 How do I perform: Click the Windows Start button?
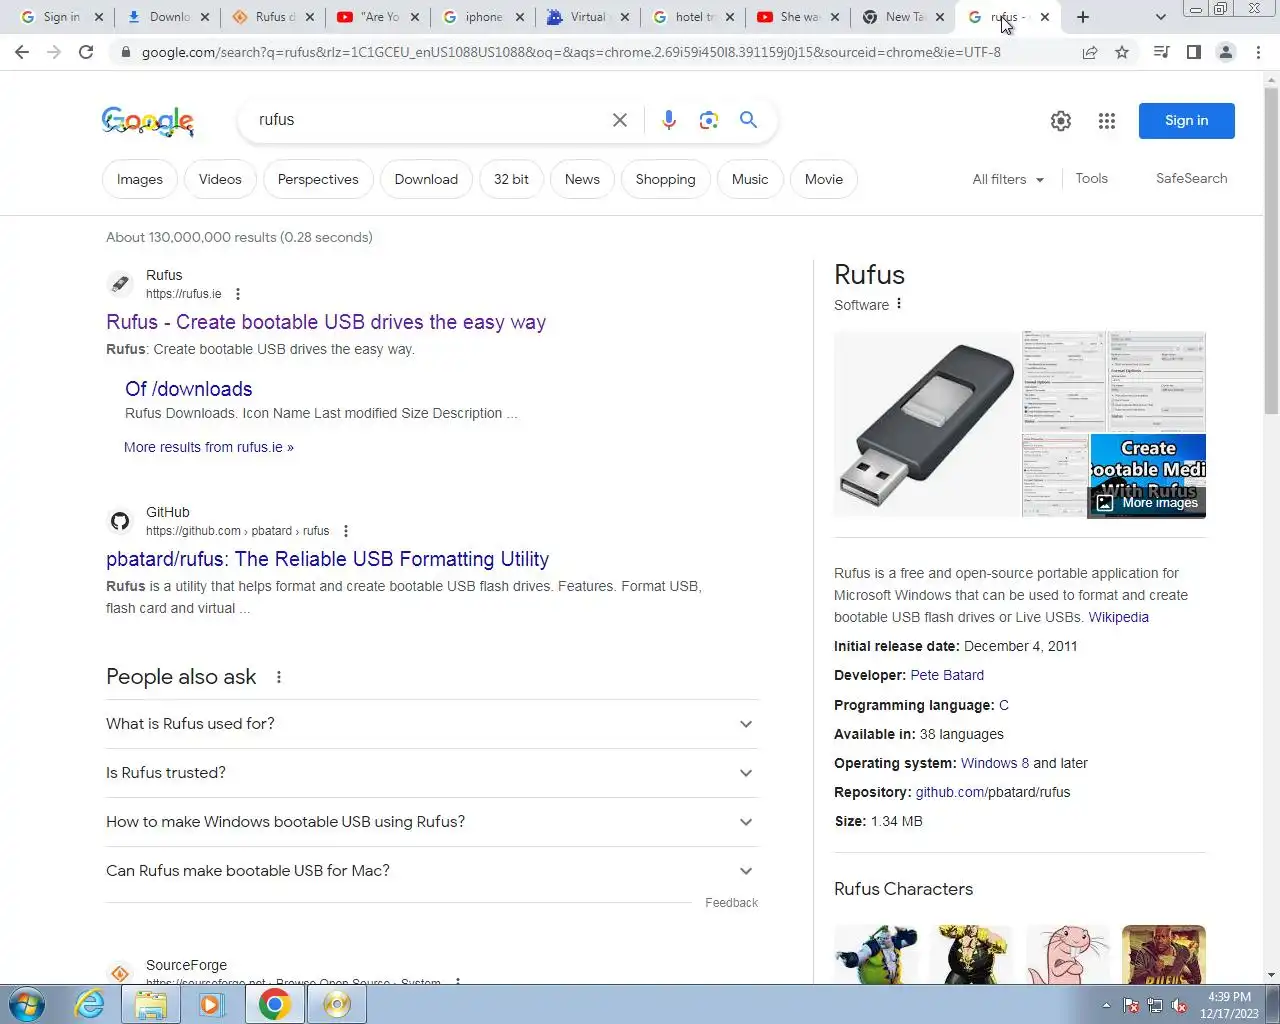pyautogui.click(x=27, y=1004)
